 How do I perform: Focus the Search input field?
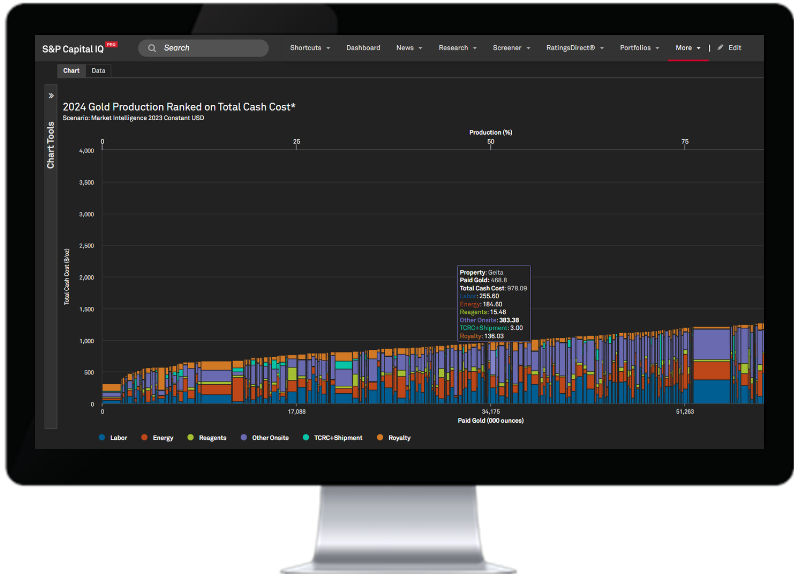point(203,48)
